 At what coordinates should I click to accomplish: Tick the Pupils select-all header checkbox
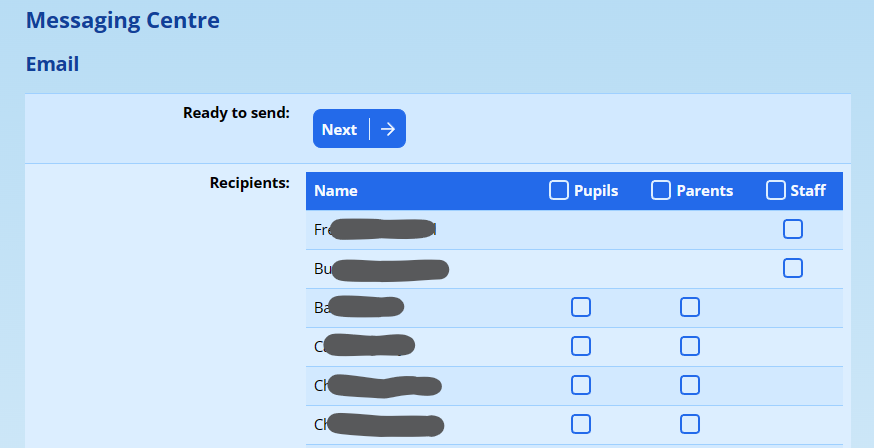[559, 190]
